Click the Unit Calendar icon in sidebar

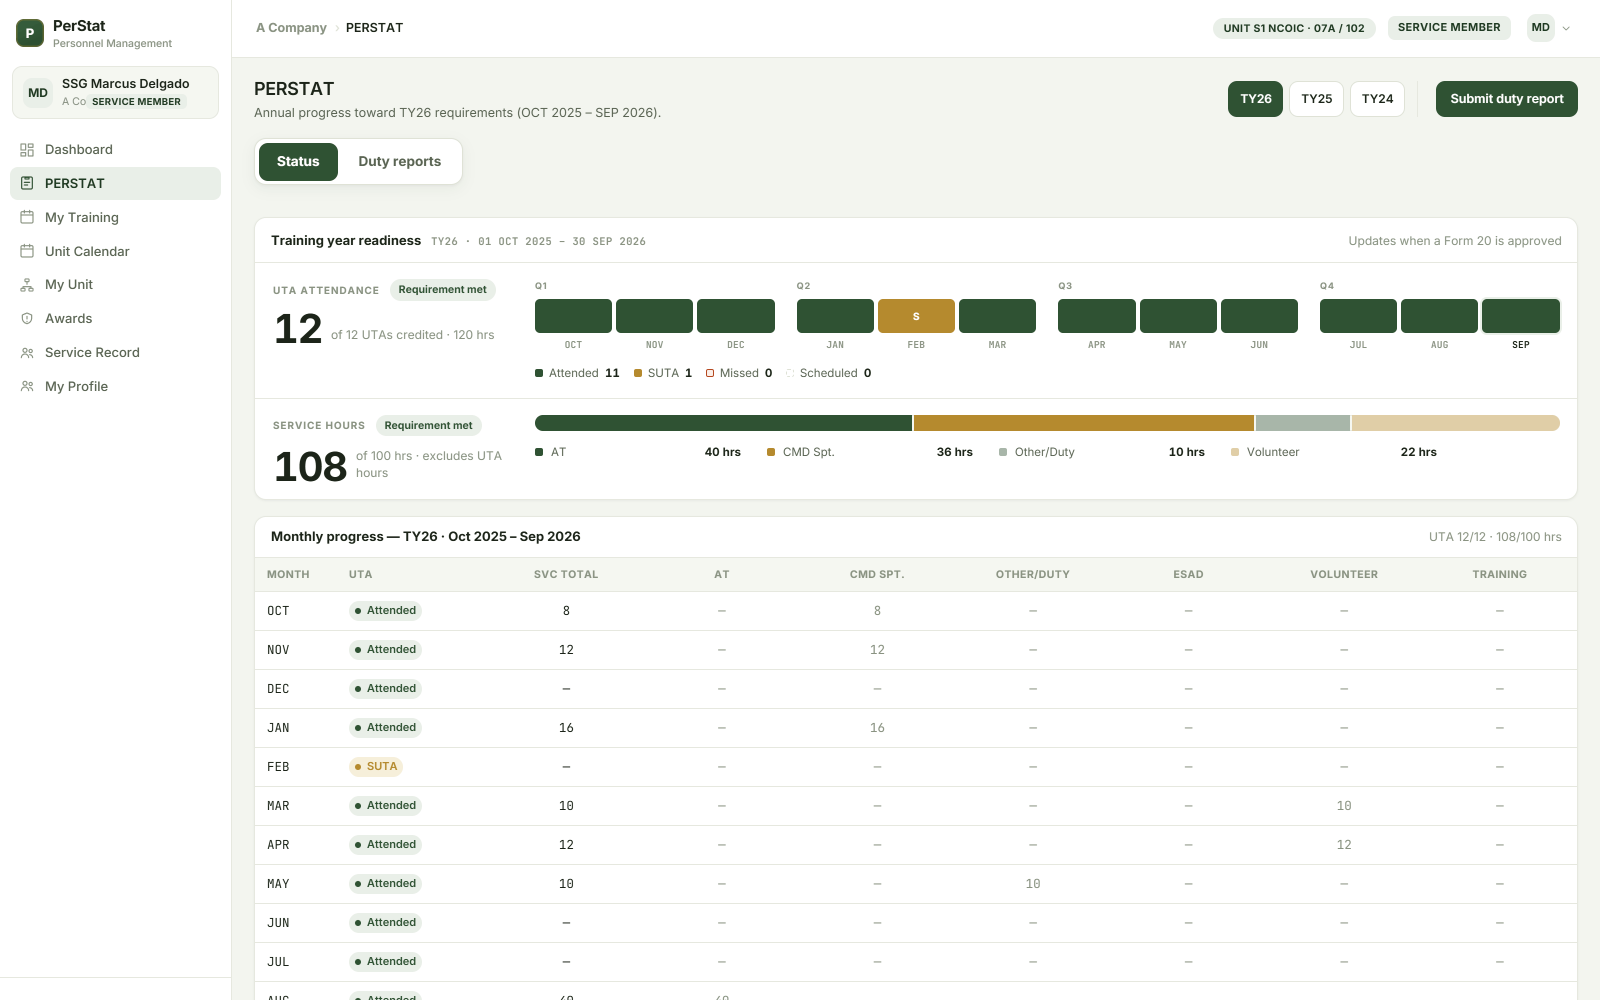click(27, 251)
